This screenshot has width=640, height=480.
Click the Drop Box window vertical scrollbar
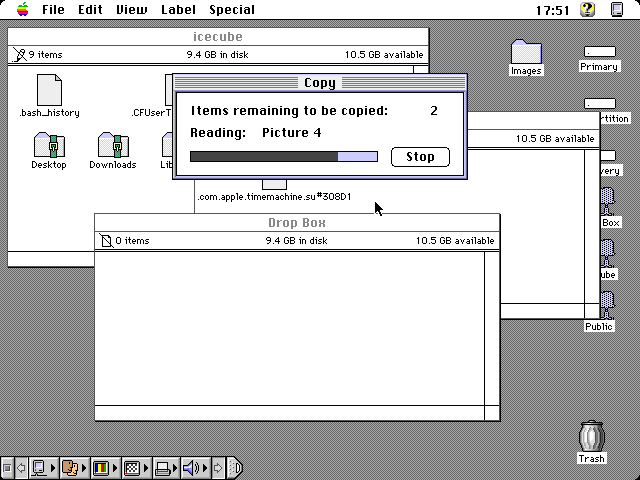click(x=492, y=329)
